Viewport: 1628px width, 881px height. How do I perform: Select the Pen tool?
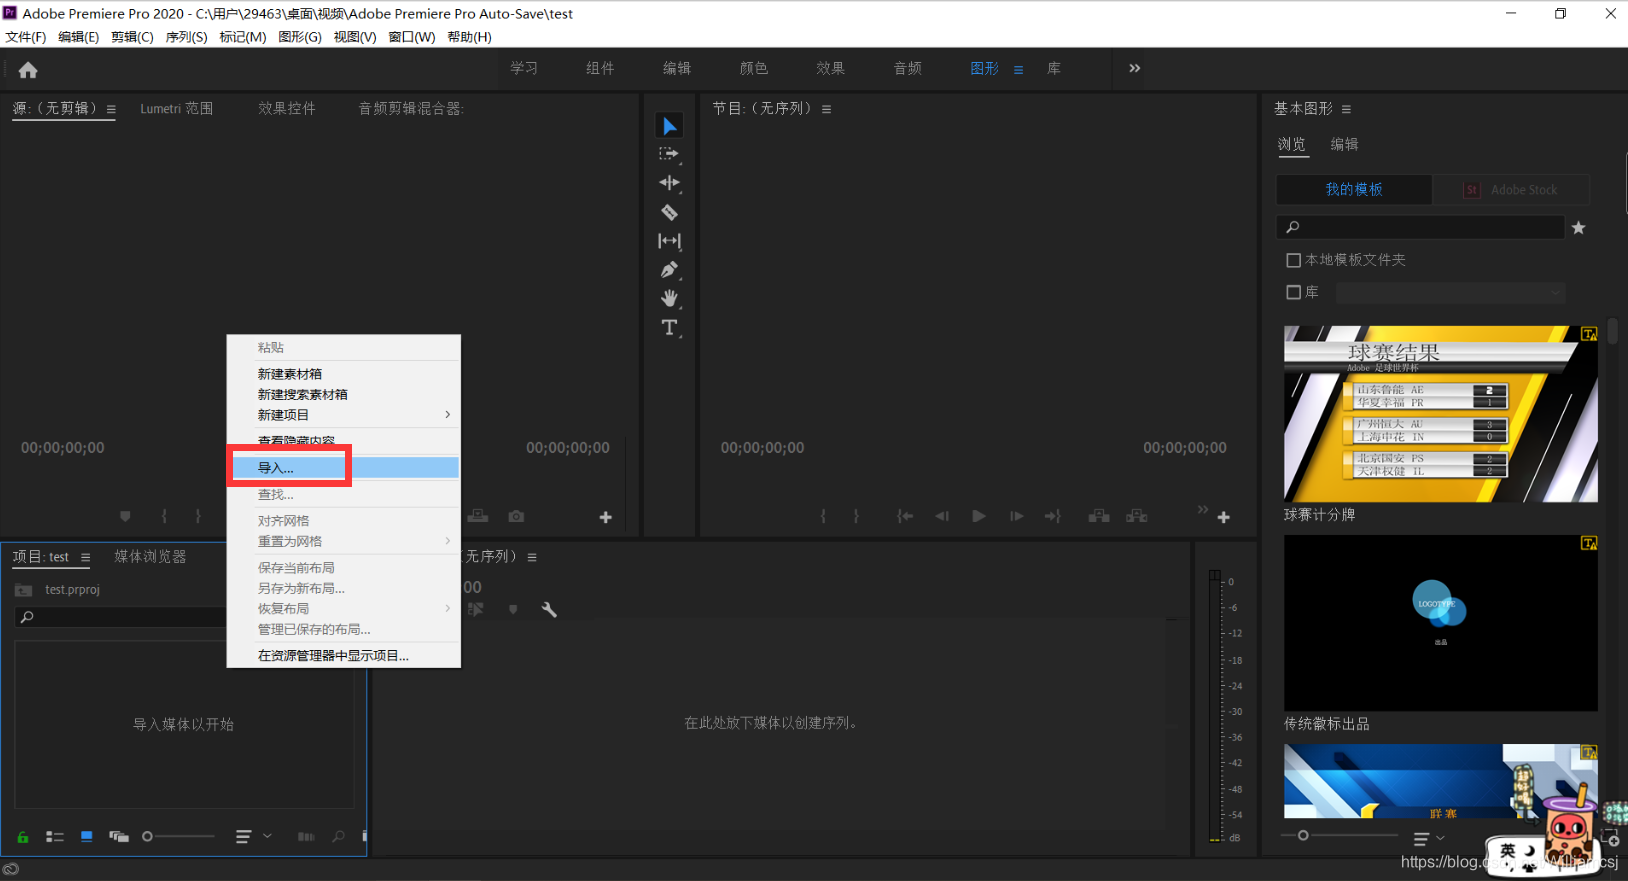[x=669, y=270]
